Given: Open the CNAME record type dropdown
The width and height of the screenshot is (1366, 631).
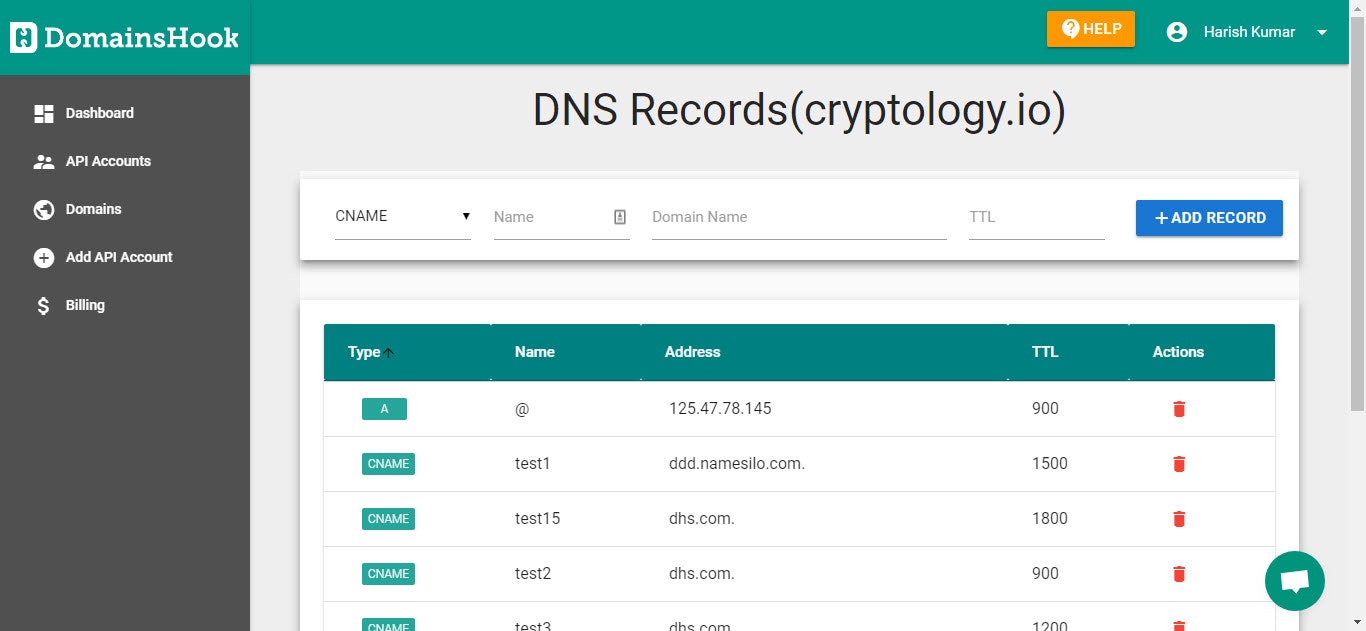Looking at the screenshot, I should 403,216.
